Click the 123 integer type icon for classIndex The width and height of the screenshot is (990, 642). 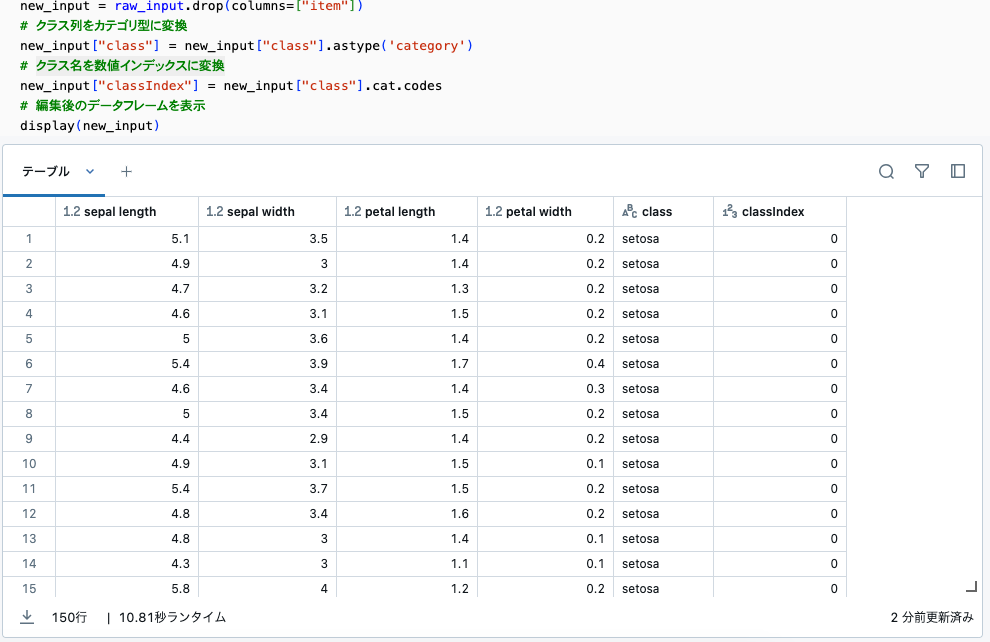tap(730, 212)
